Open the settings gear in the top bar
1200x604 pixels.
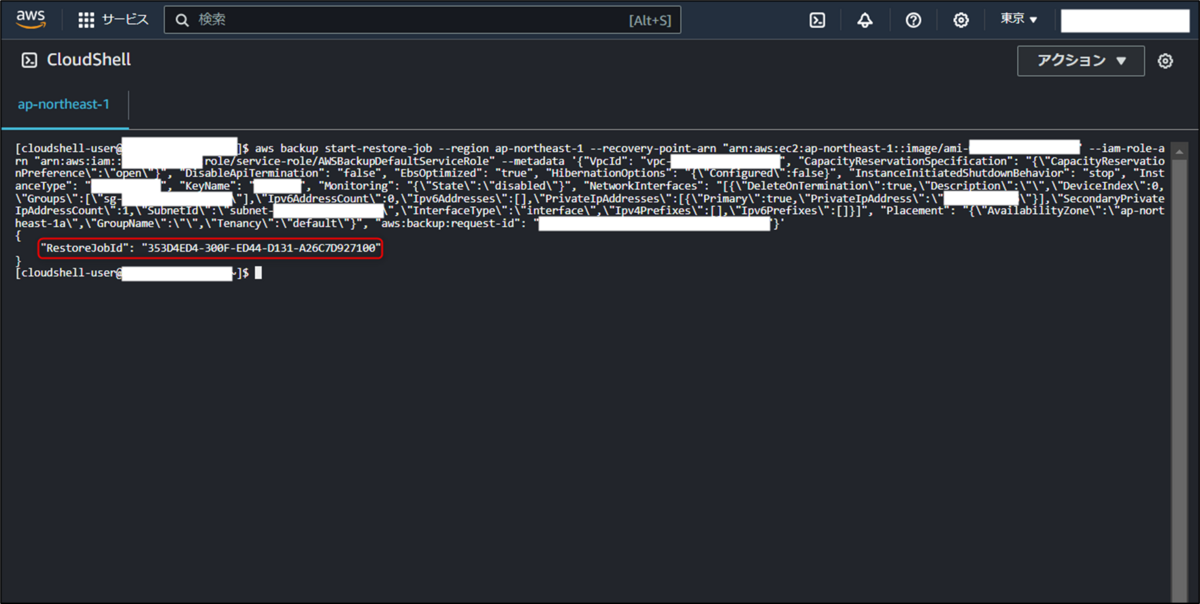point(961,20)
